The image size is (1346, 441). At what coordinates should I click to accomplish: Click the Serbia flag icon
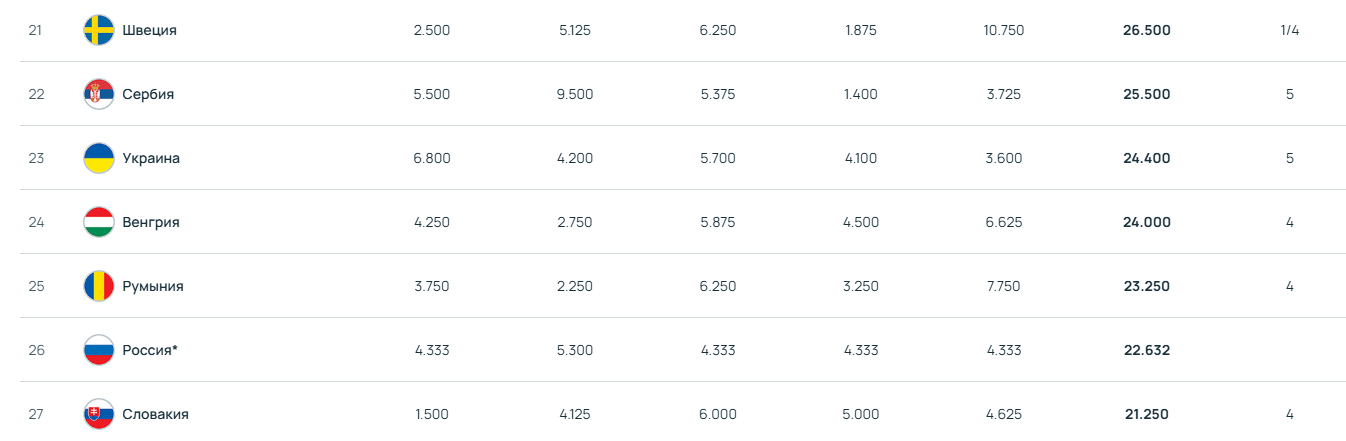tap(99, 94)
